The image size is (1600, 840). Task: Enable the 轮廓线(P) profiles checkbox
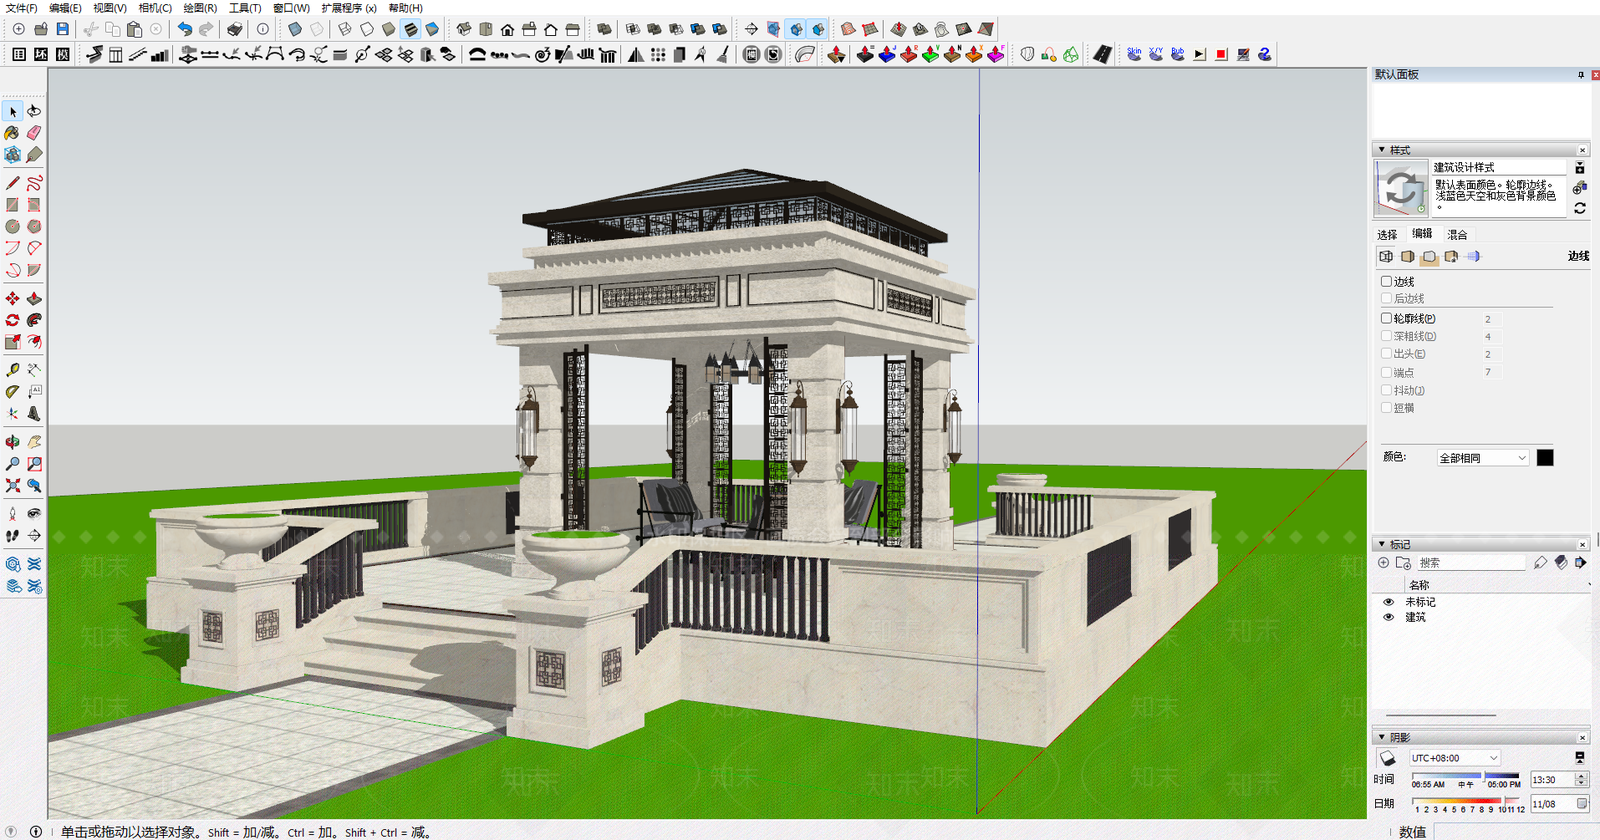1386,318
